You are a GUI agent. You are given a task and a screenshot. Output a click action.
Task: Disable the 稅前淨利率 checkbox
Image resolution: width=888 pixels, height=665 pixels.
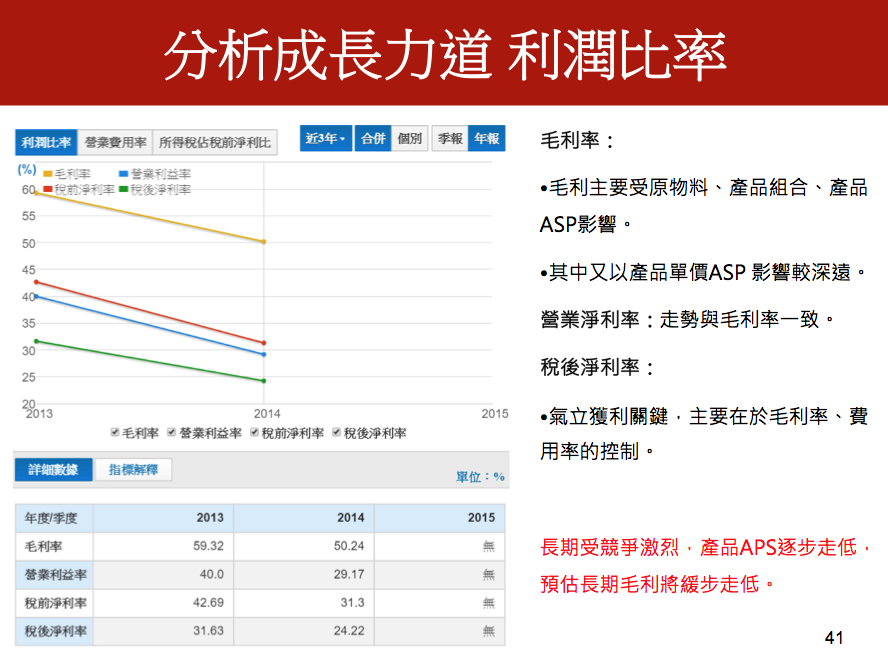point(255,433)
